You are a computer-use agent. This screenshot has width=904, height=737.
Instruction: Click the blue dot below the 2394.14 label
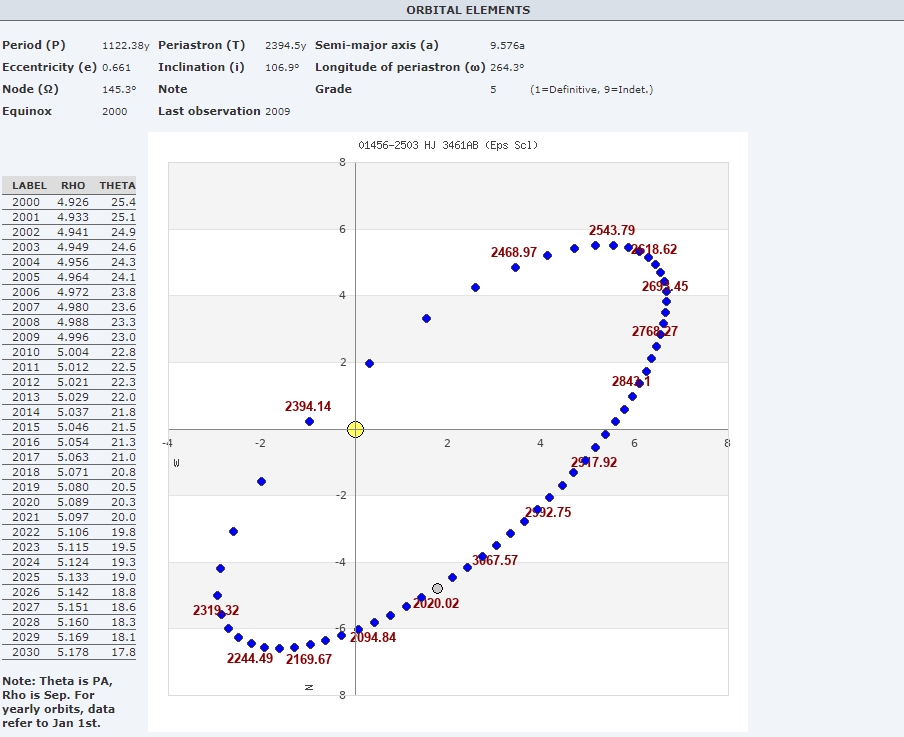[309, 422]
